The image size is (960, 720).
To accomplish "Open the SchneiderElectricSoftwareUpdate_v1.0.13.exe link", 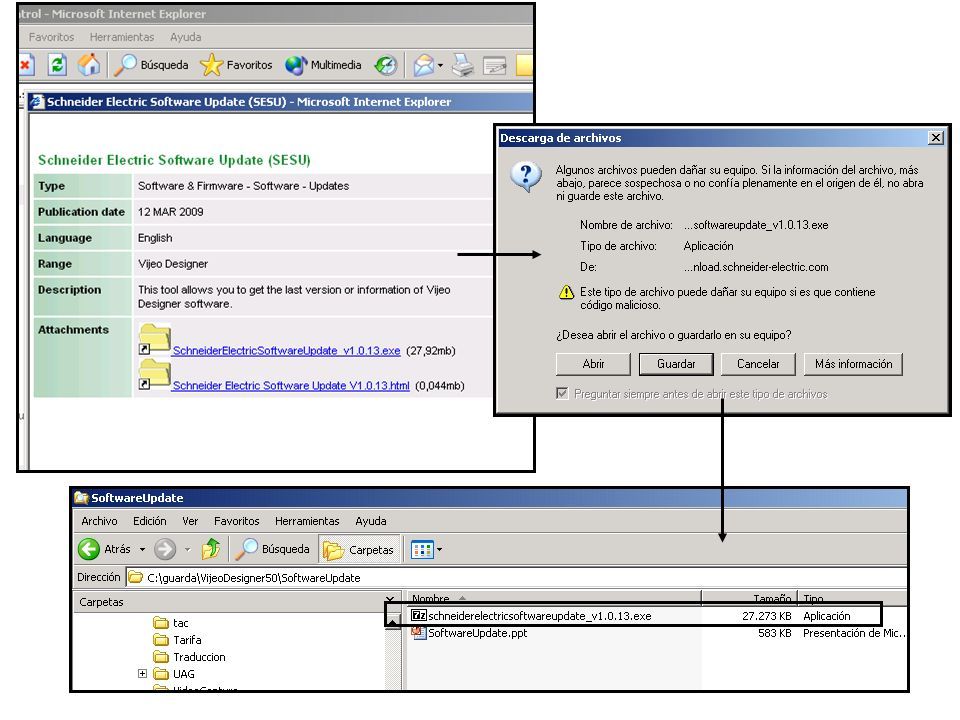I will click(x=287, y=351).
